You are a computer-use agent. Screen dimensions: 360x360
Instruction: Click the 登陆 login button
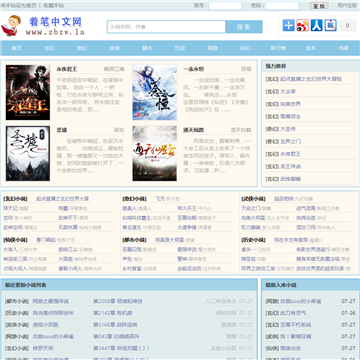coord(319,6)
